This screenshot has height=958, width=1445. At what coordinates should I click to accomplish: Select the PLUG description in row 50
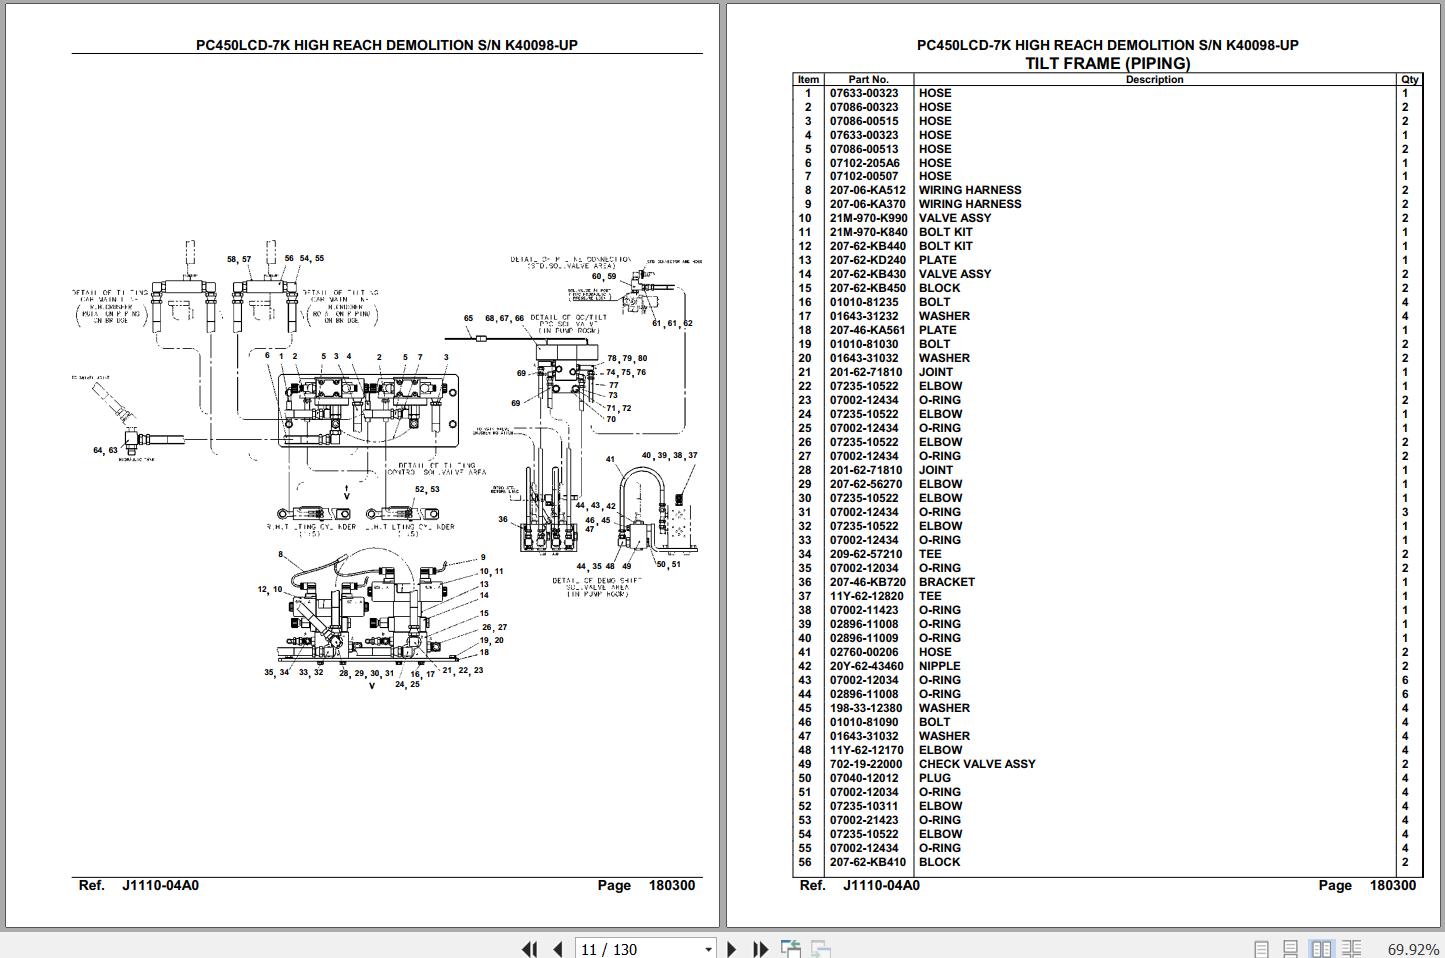point(935,778)
